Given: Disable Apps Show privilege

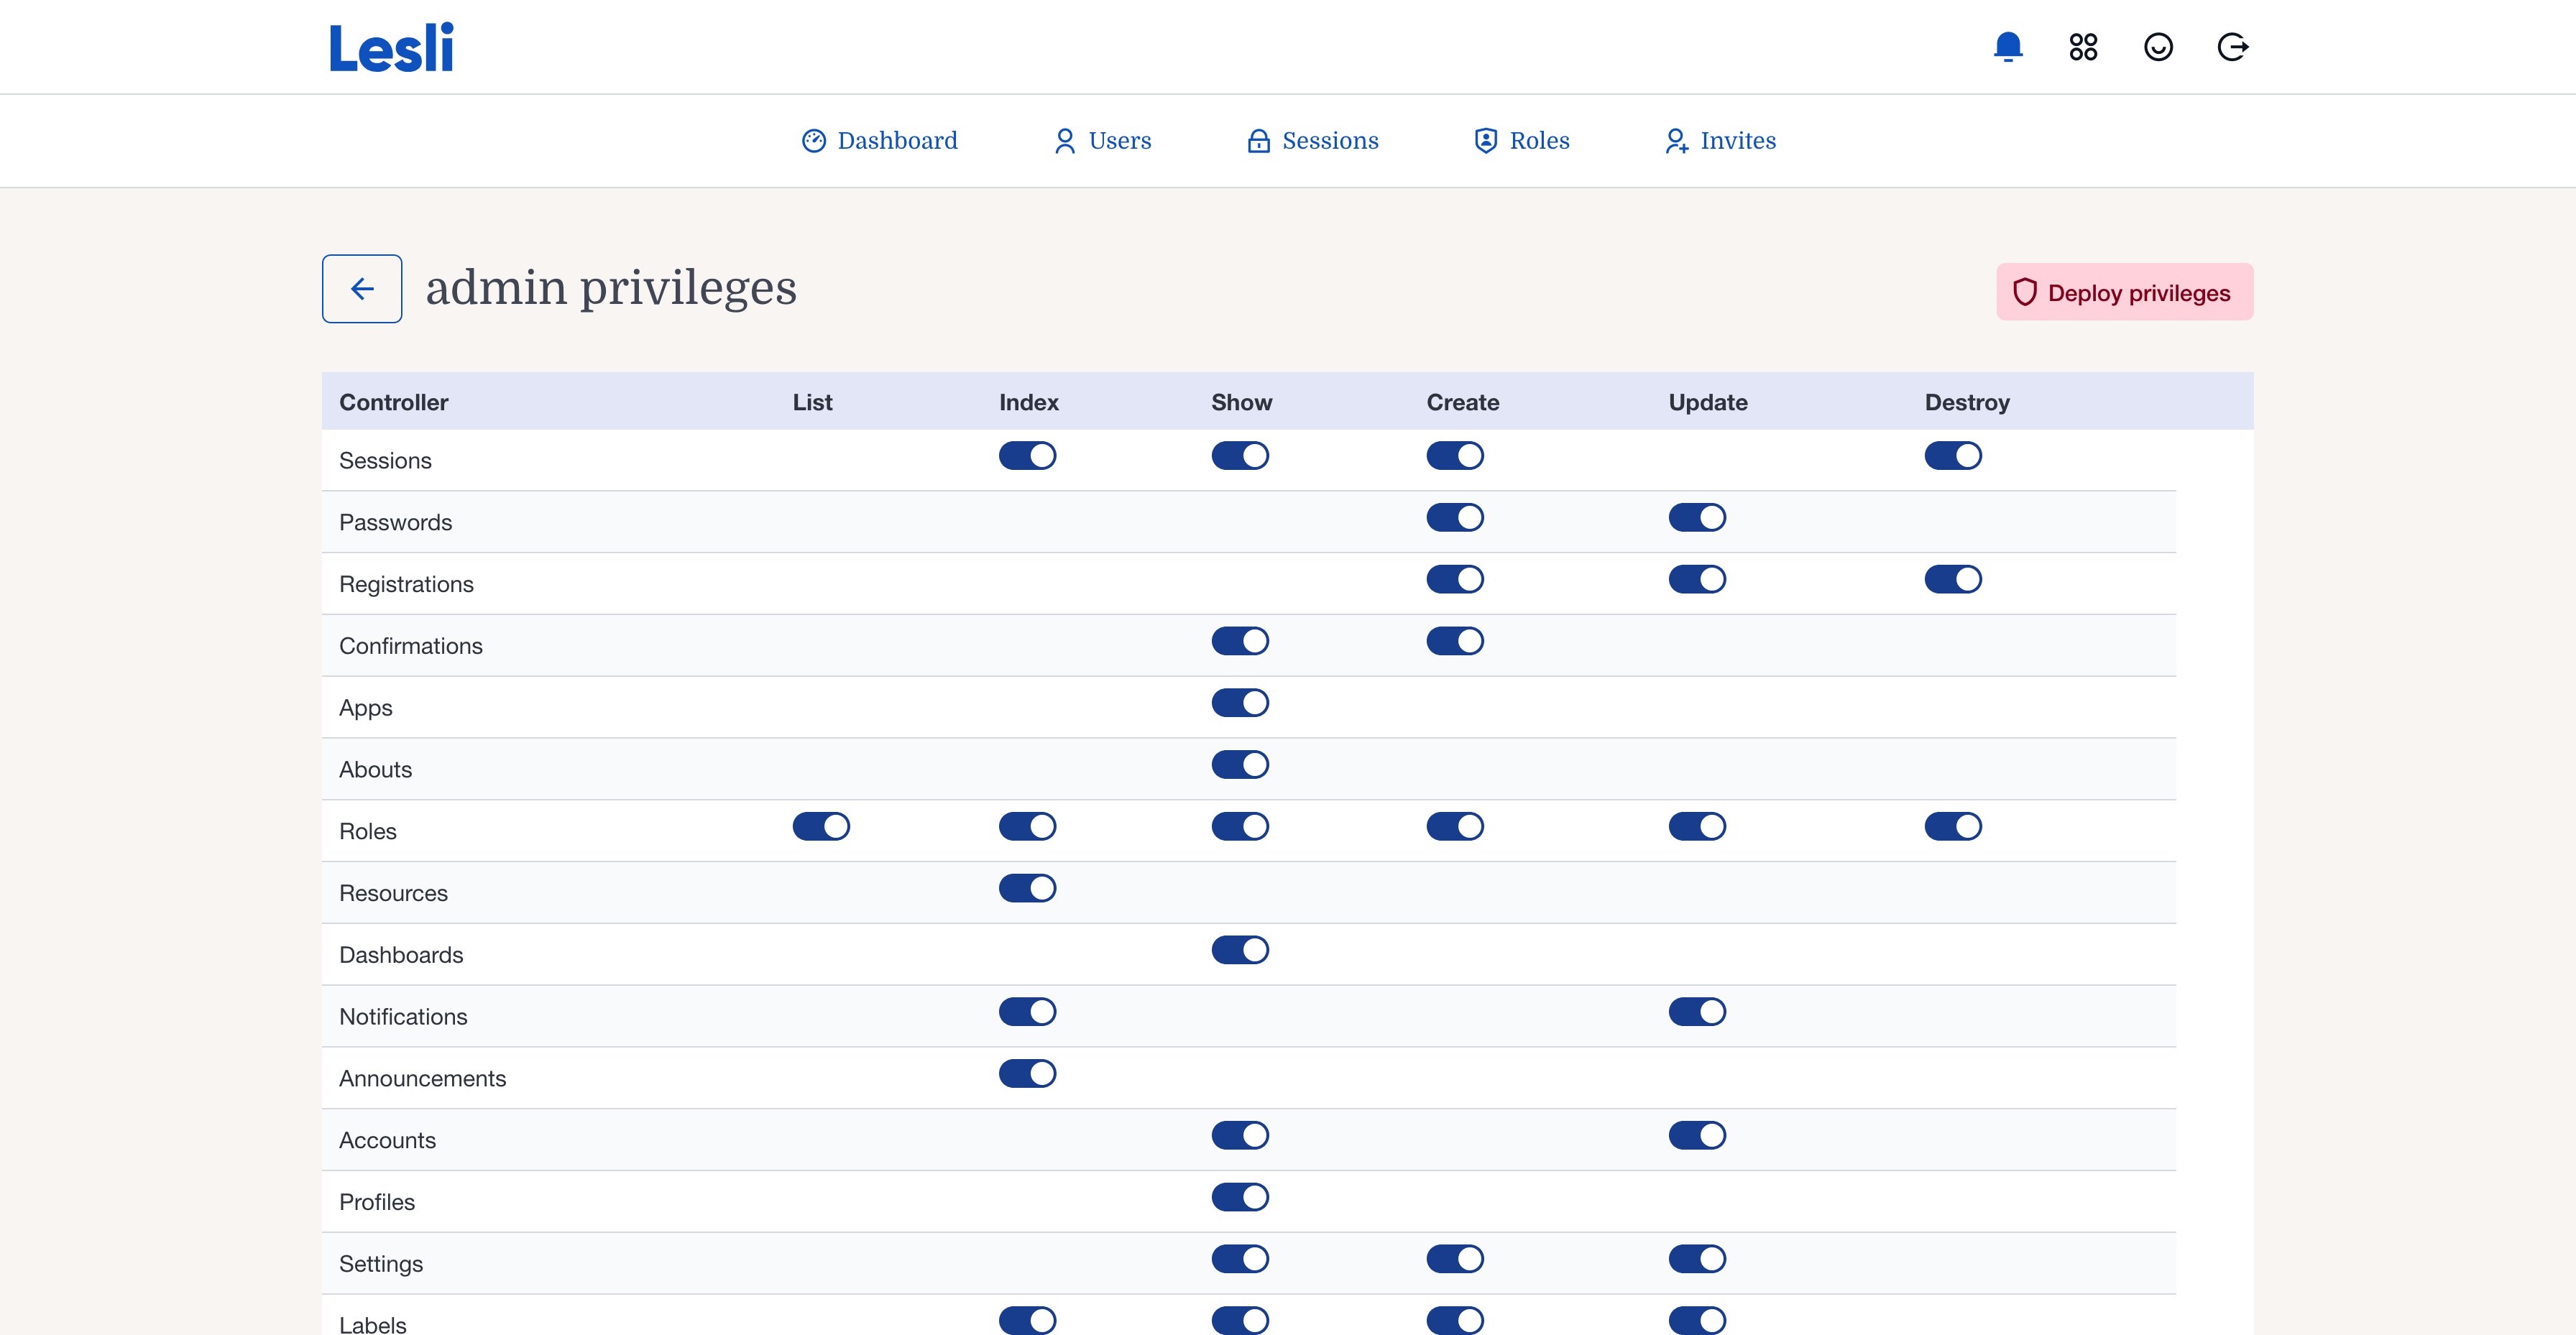Looking at the screenshot, I should click(1240, 703).
